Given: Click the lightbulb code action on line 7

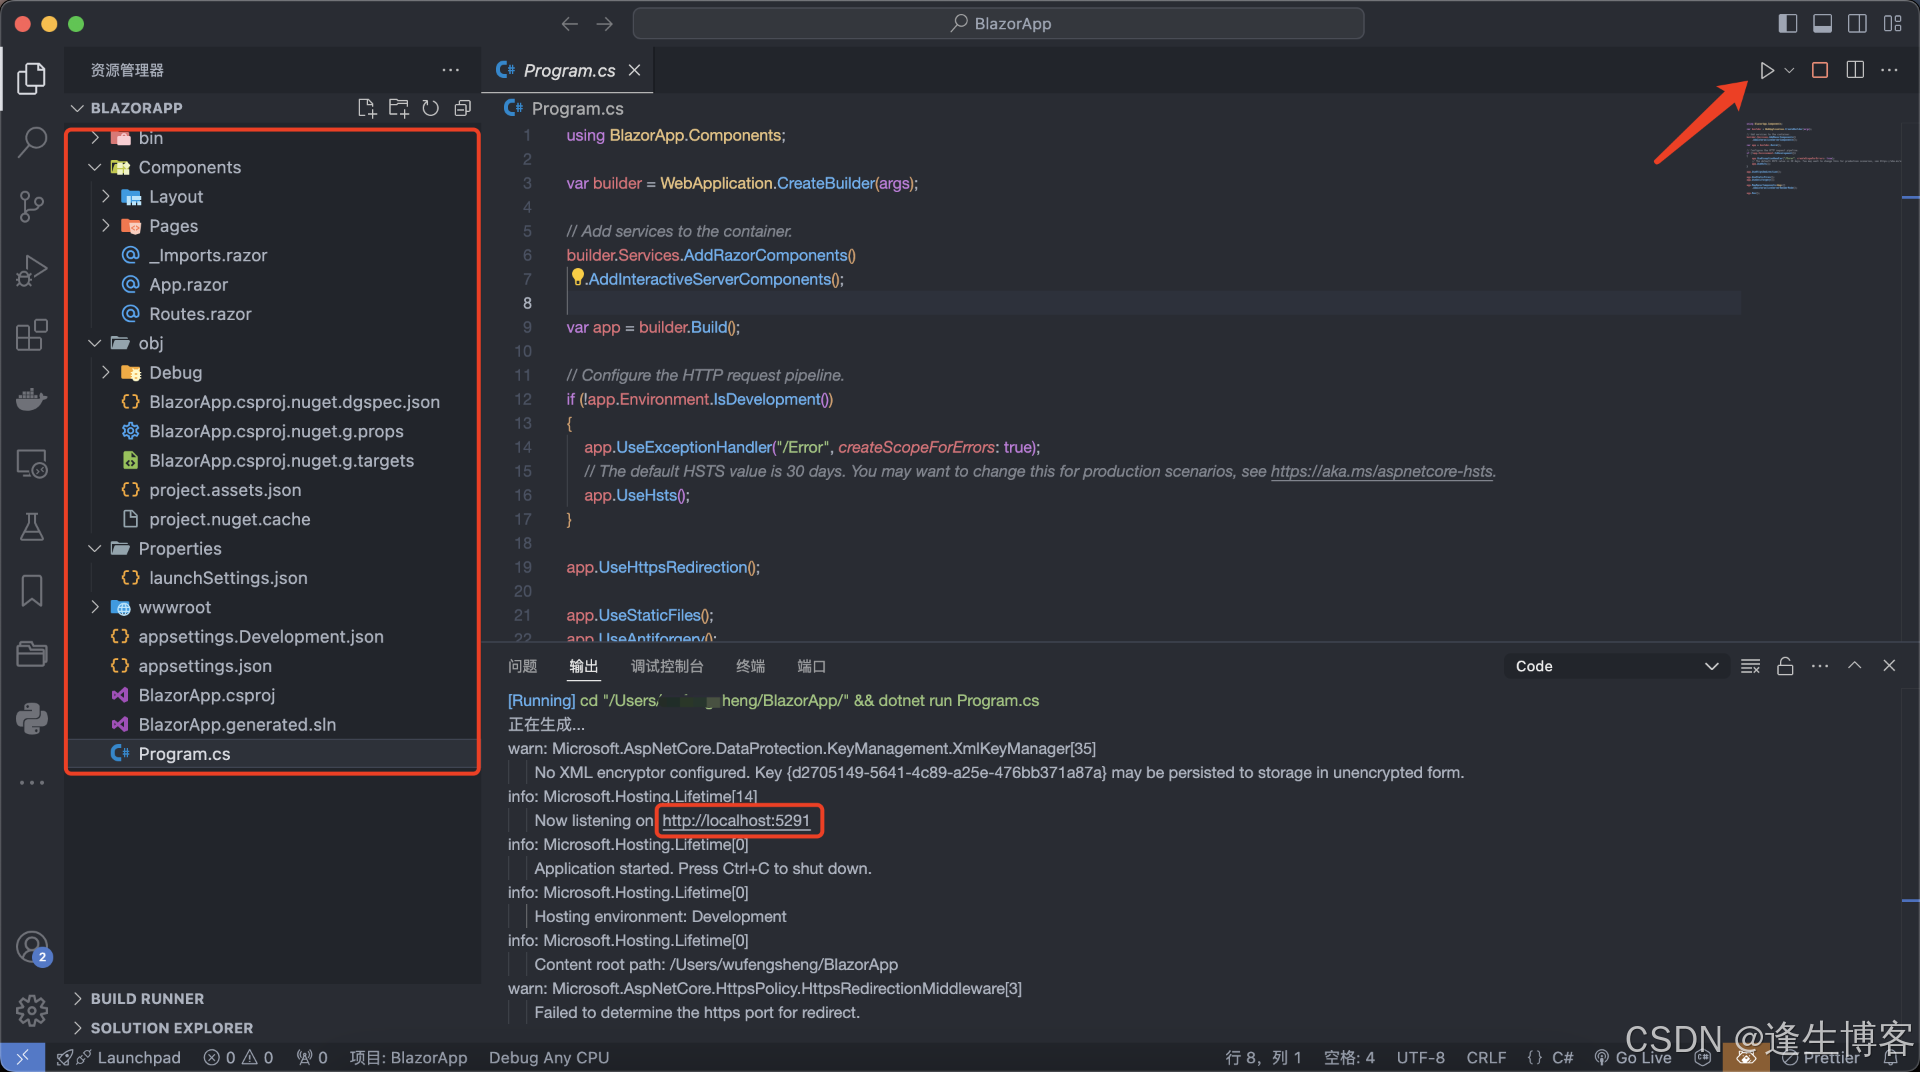Looking at the screenshot, I should pyautogui.click(x=577, y=277).
